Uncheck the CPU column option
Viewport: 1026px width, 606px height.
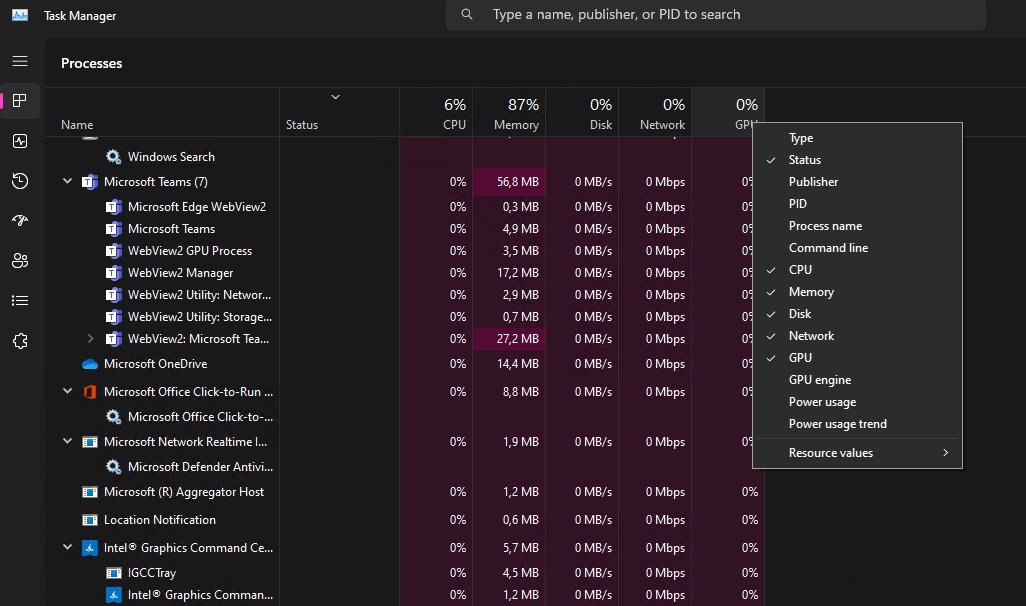[x=857, y=270]
